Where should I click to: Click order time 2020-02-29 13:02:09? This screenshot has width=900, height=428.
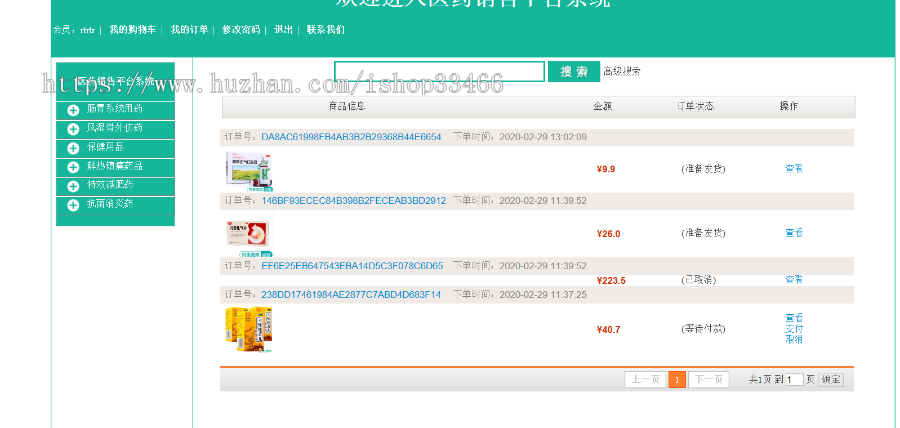click(x=543, y=137)
